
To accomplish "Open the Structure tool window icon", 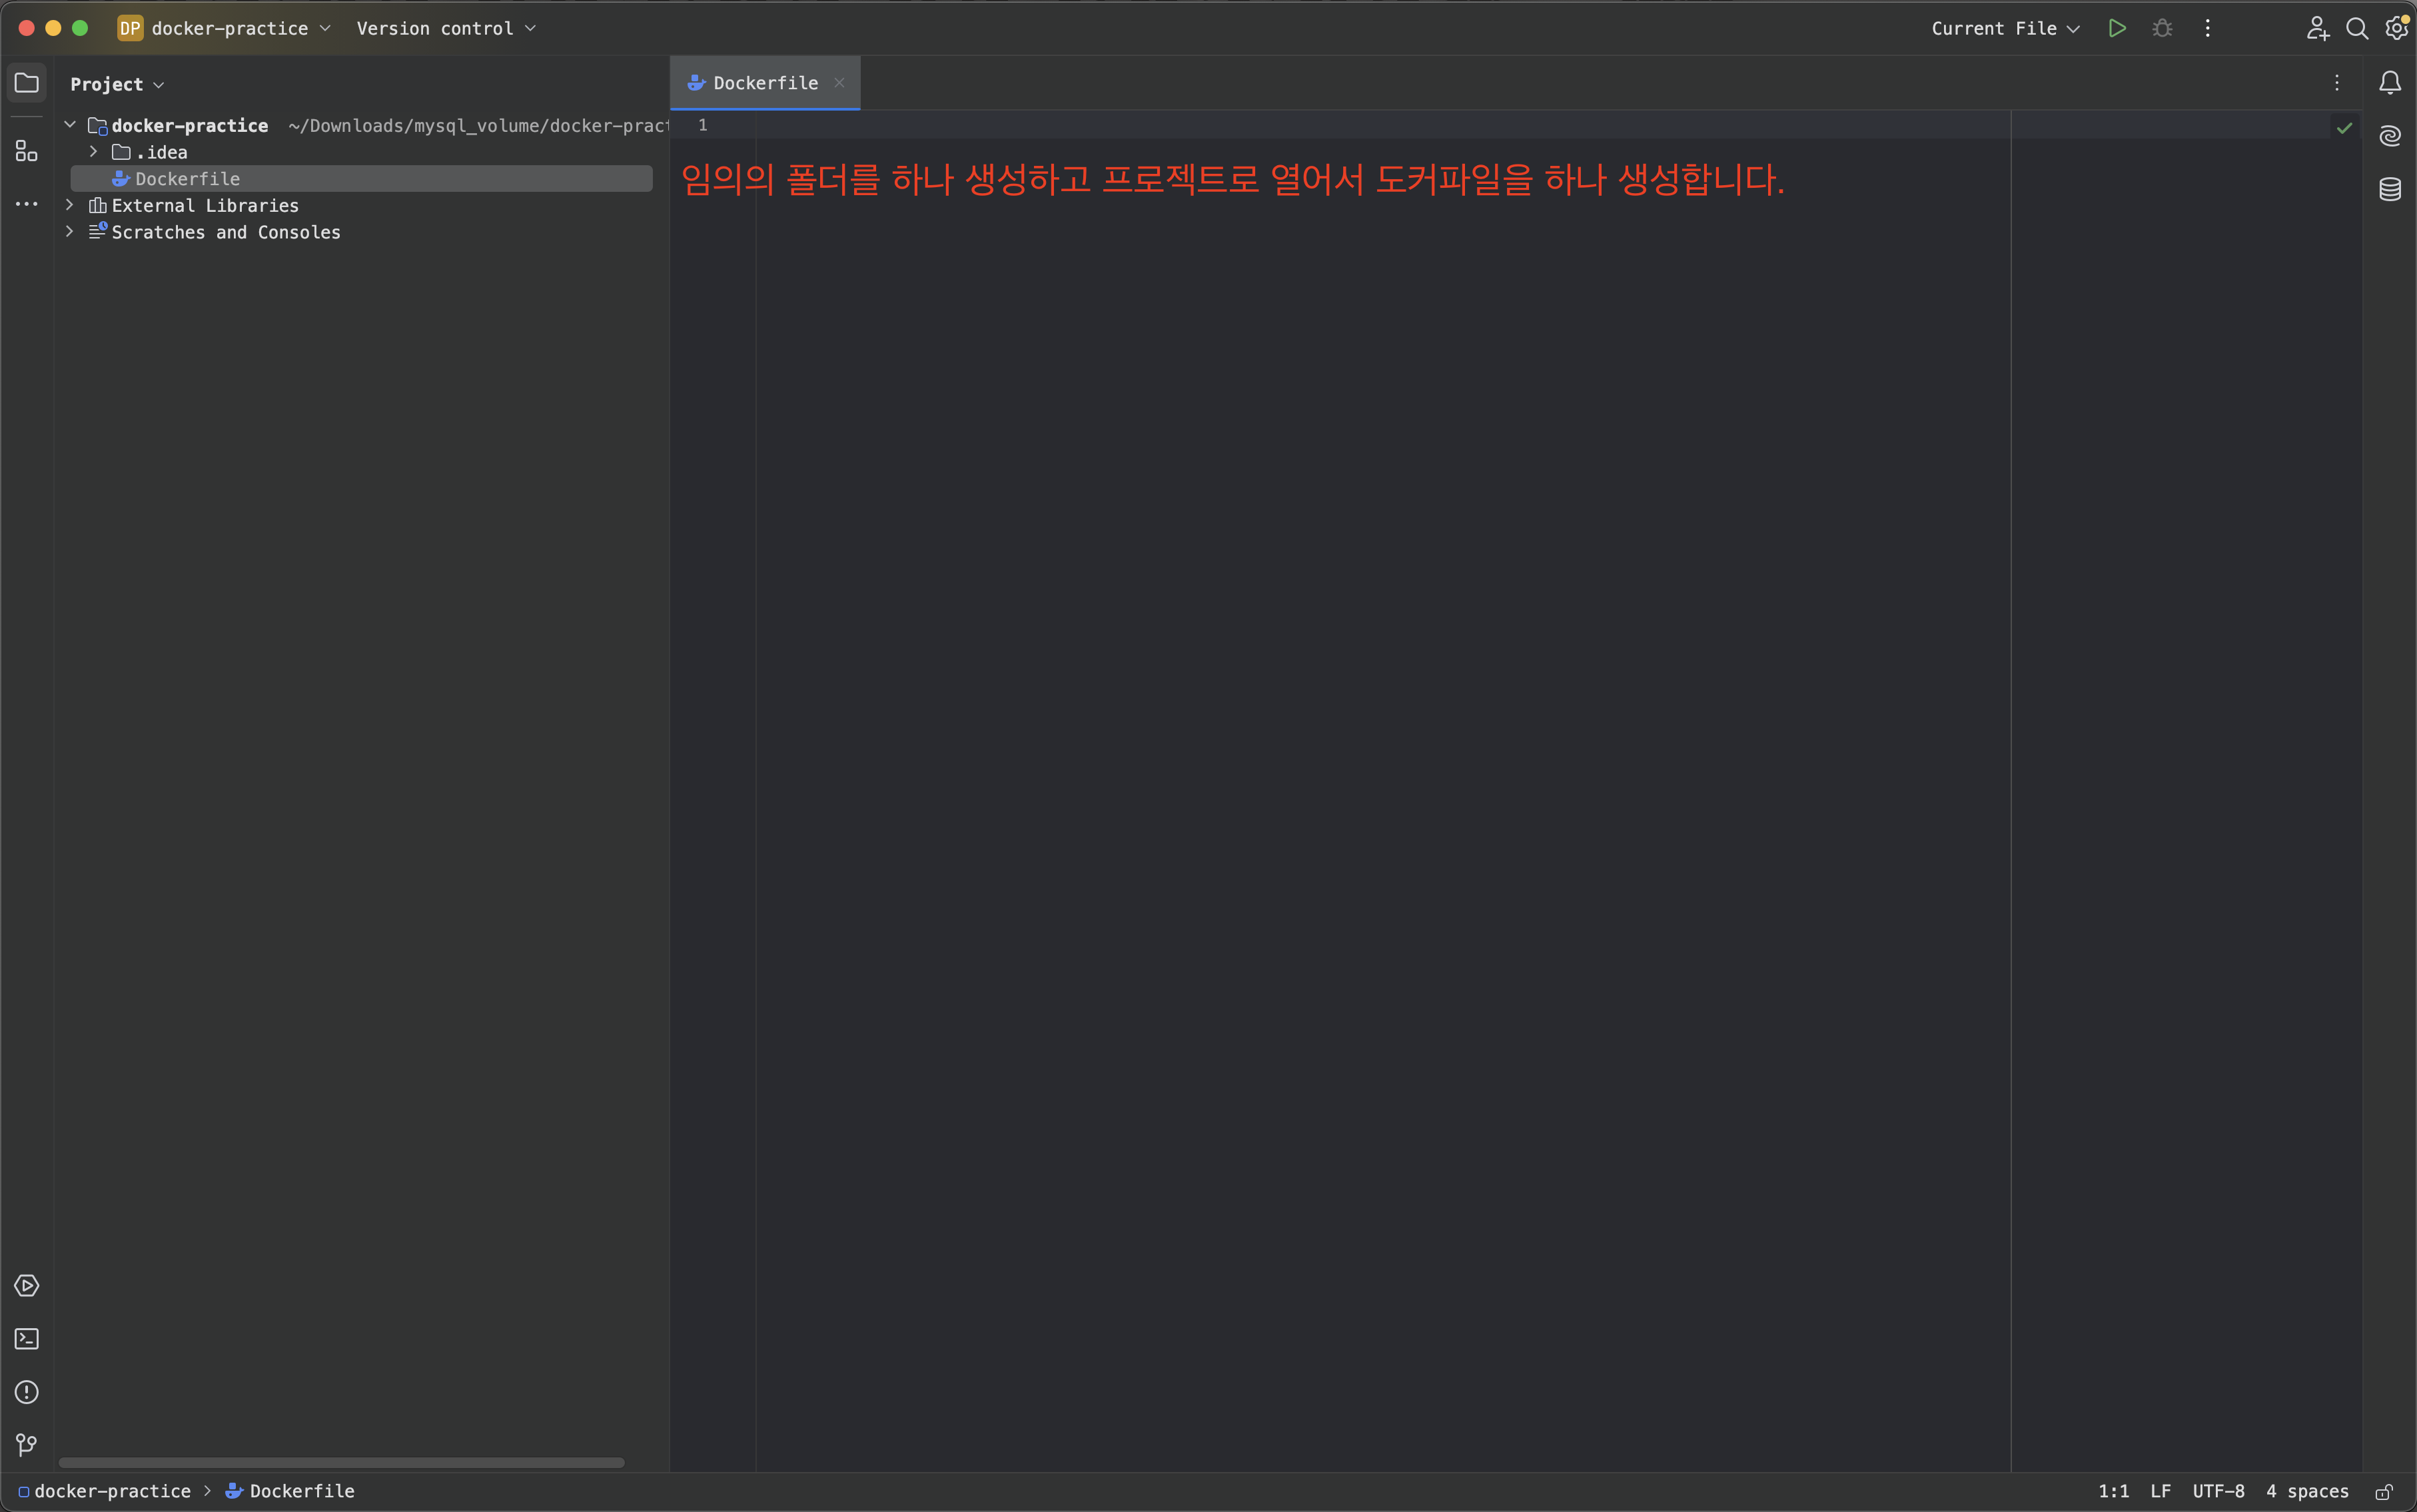I will (27, 151).
